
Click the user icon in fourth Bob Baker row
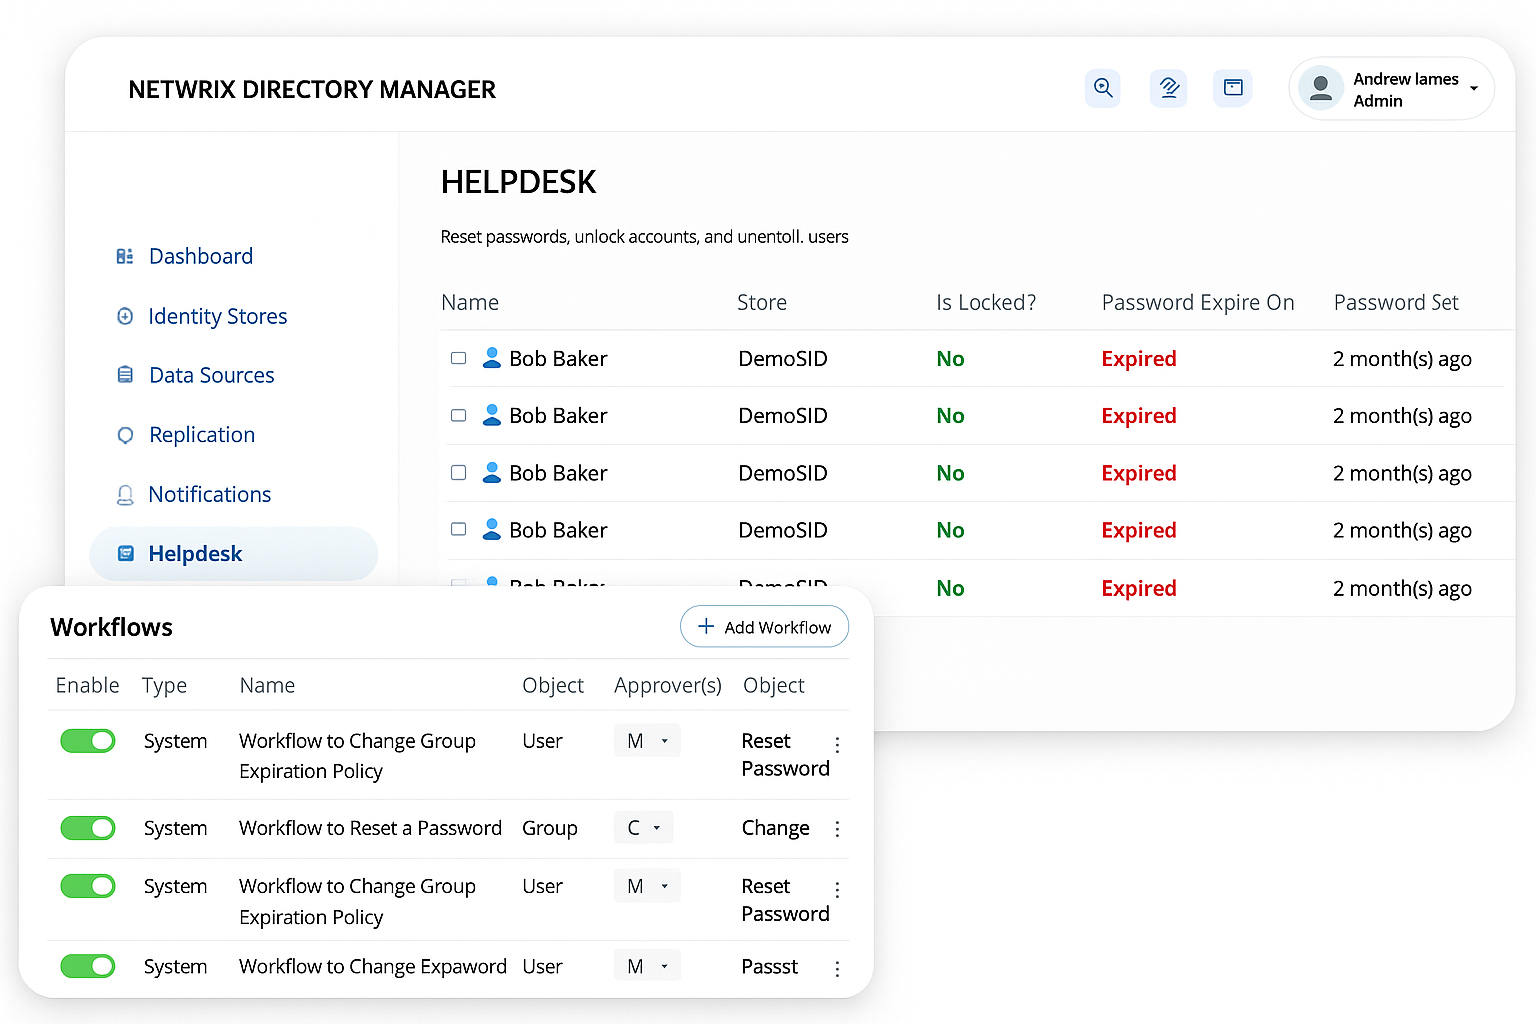click(x=492, y=529)
